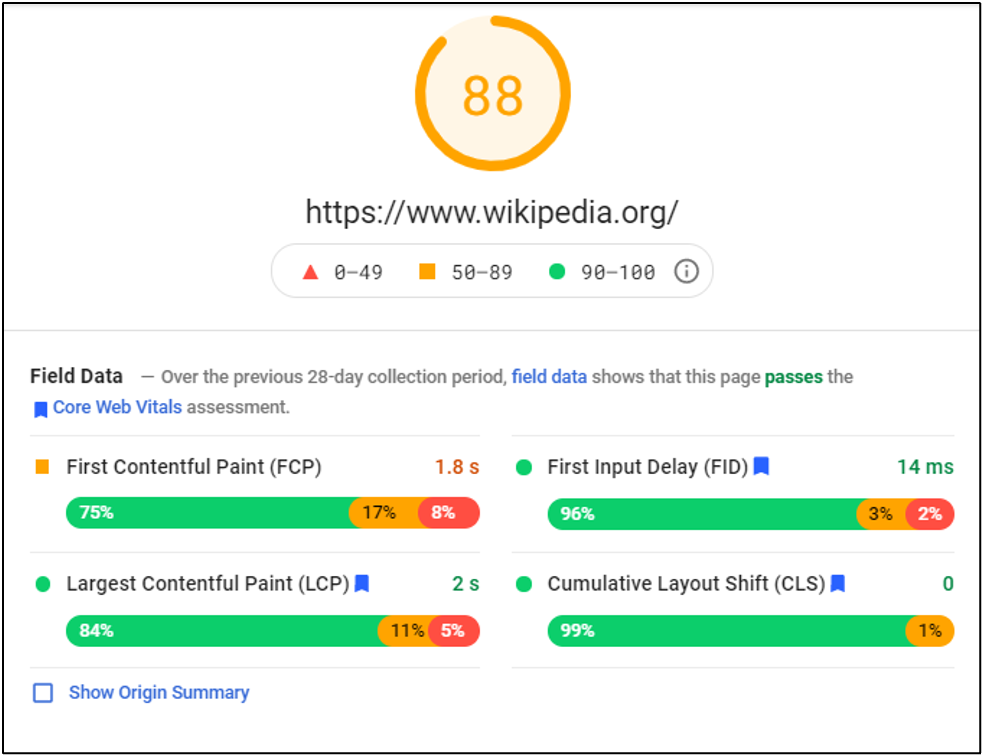
Task: Click the info icon beside score legend
Action: pos(686,271)
